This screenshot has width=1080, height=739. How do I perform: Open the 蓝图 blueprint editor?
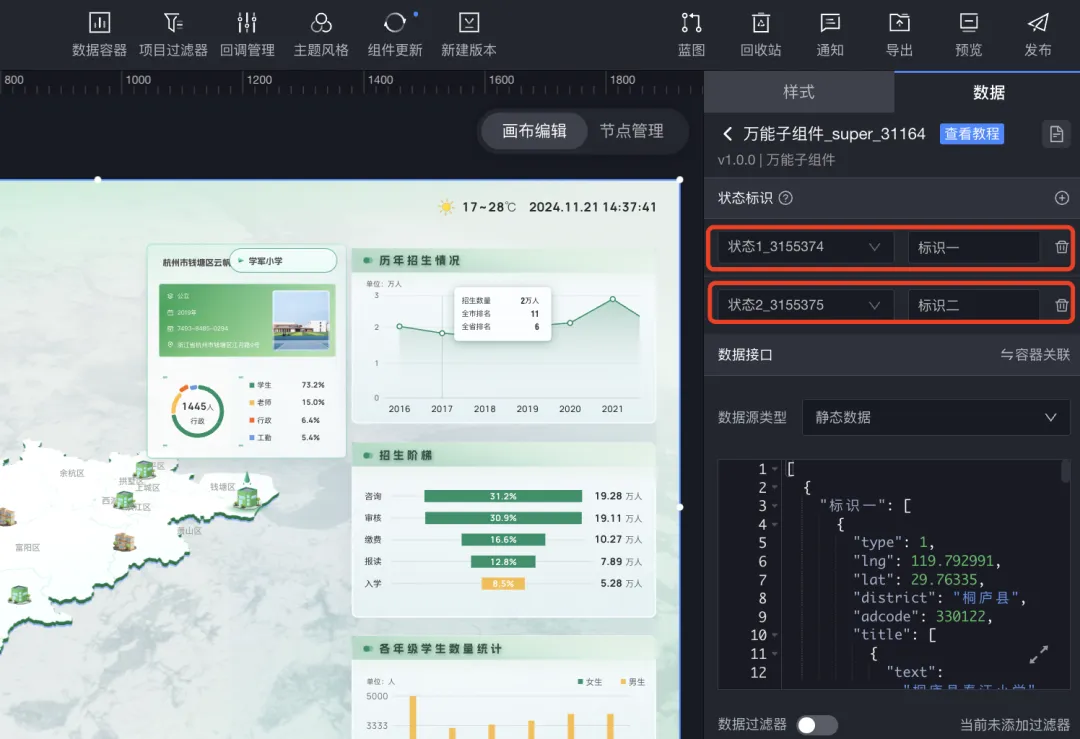(x=691, y=34)
